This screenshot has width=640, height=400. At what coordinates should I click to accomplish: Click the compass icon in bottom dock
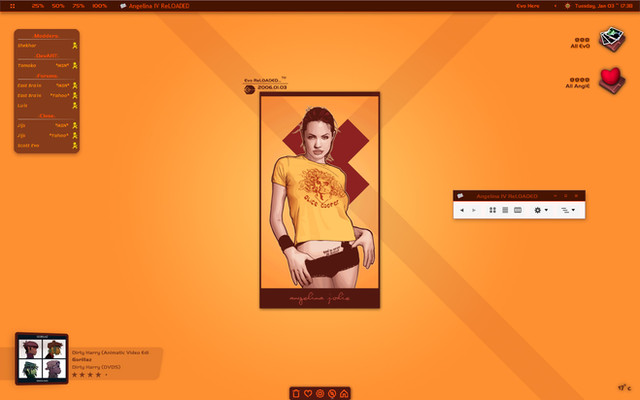point(332,393)
